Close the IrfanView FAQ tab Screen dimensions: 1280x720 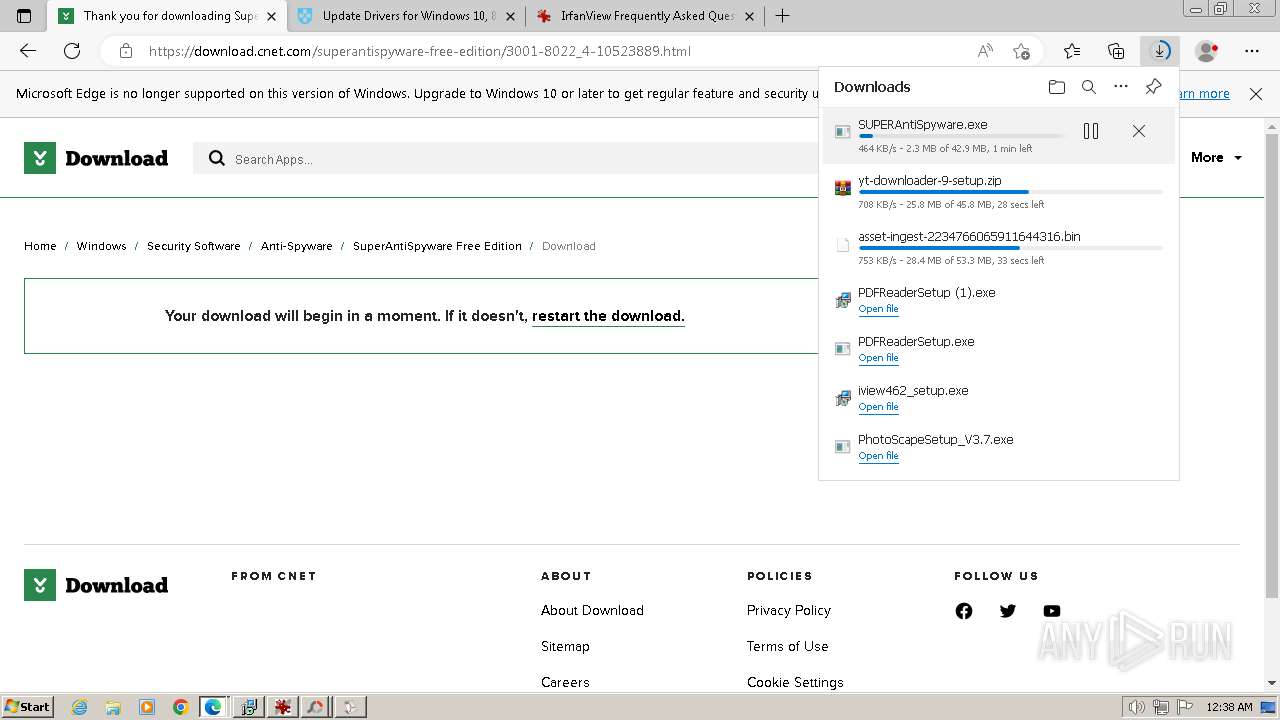[x=749, y=16]
